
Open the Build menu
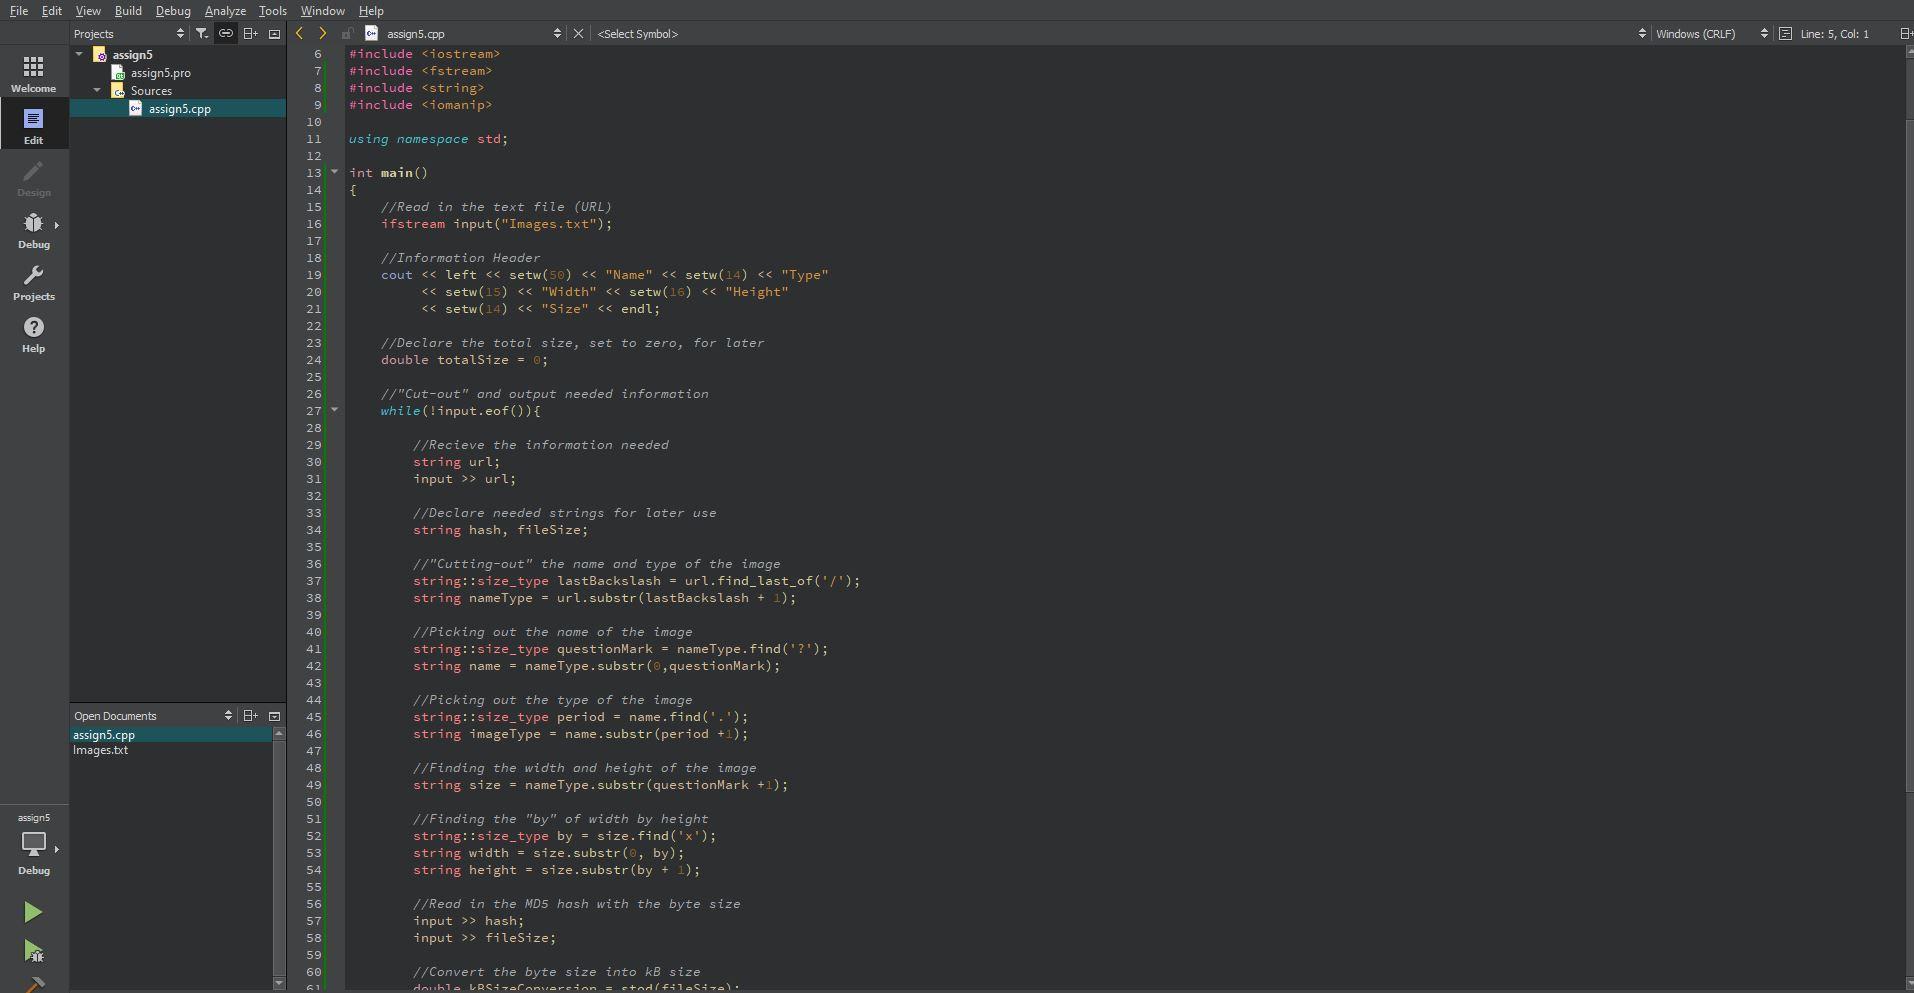tap(128, 11)
